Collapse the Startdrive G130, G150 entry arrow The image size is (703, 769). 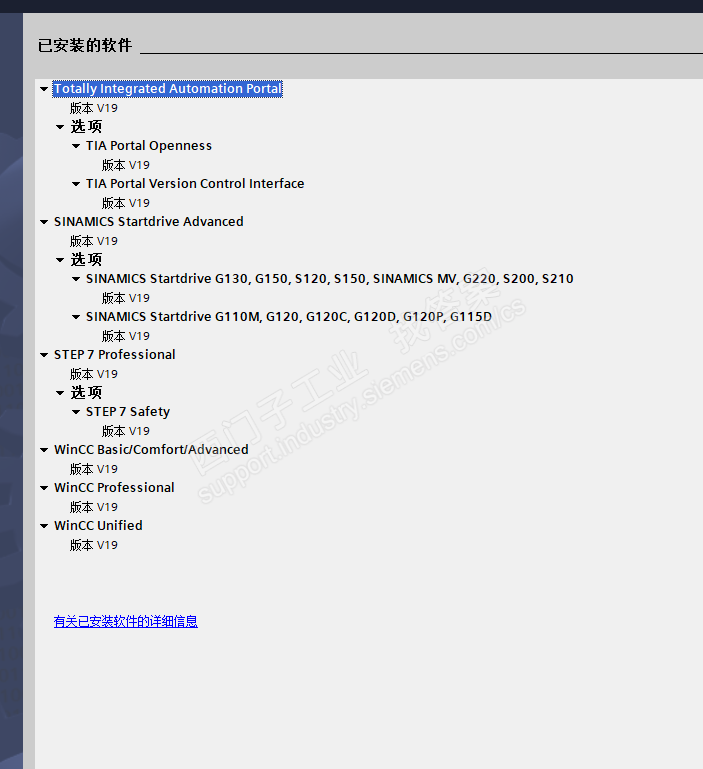click(76, 279)
